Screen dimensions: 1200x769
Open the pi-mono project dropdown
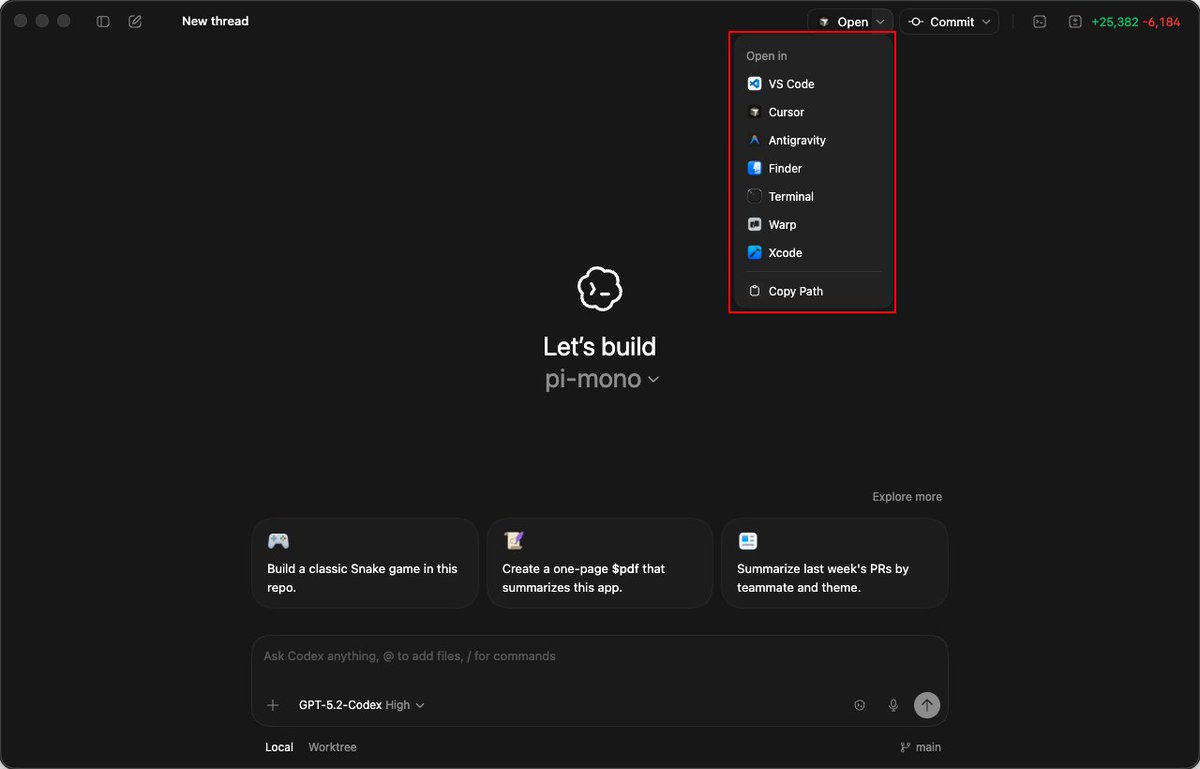coord(602,379)
